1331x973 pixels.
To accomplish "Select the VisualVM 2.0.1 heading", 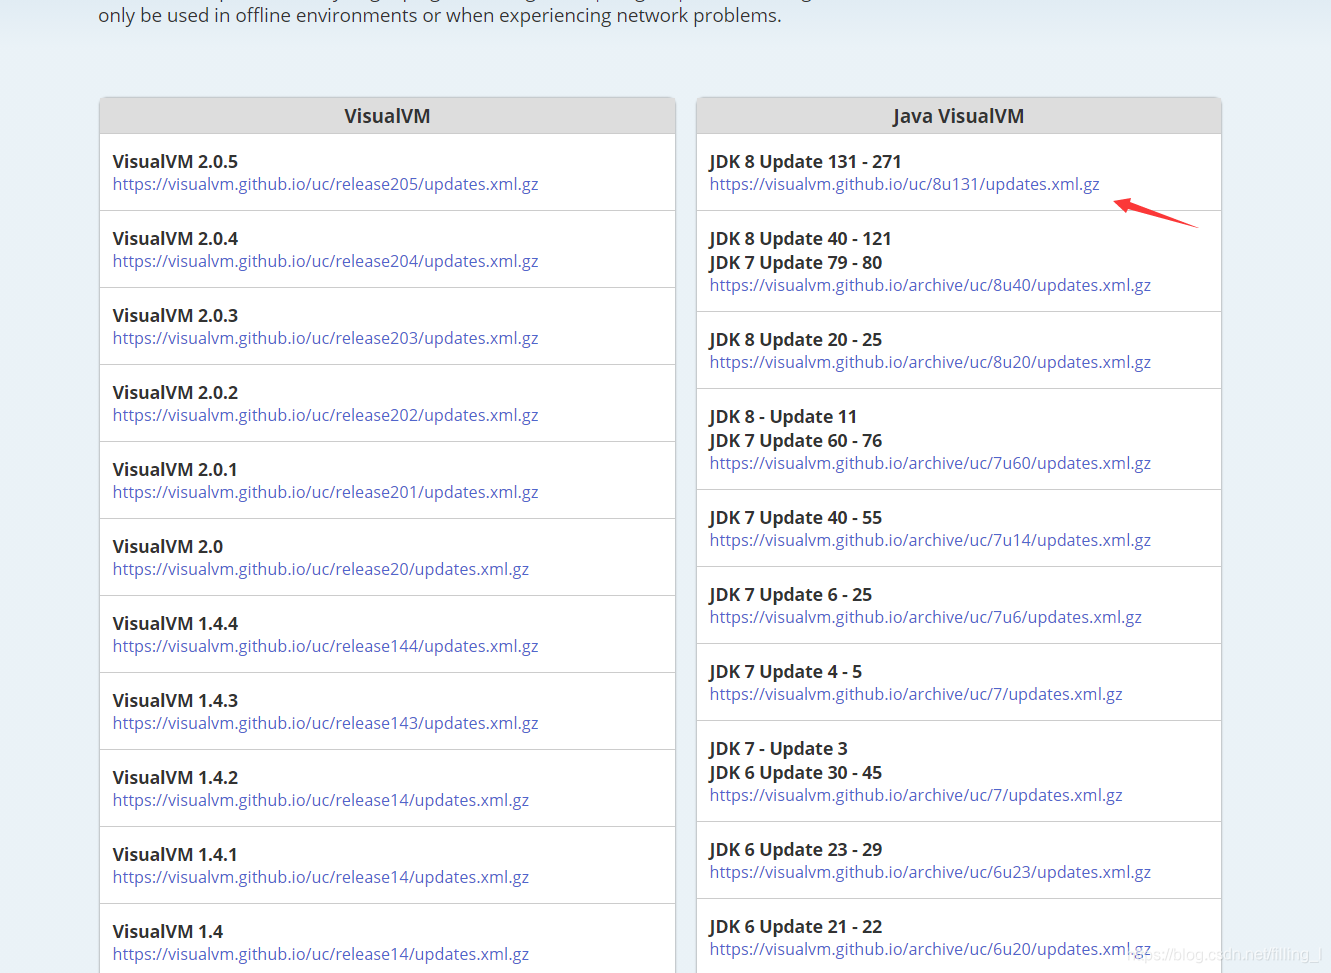I will (175, 469).
